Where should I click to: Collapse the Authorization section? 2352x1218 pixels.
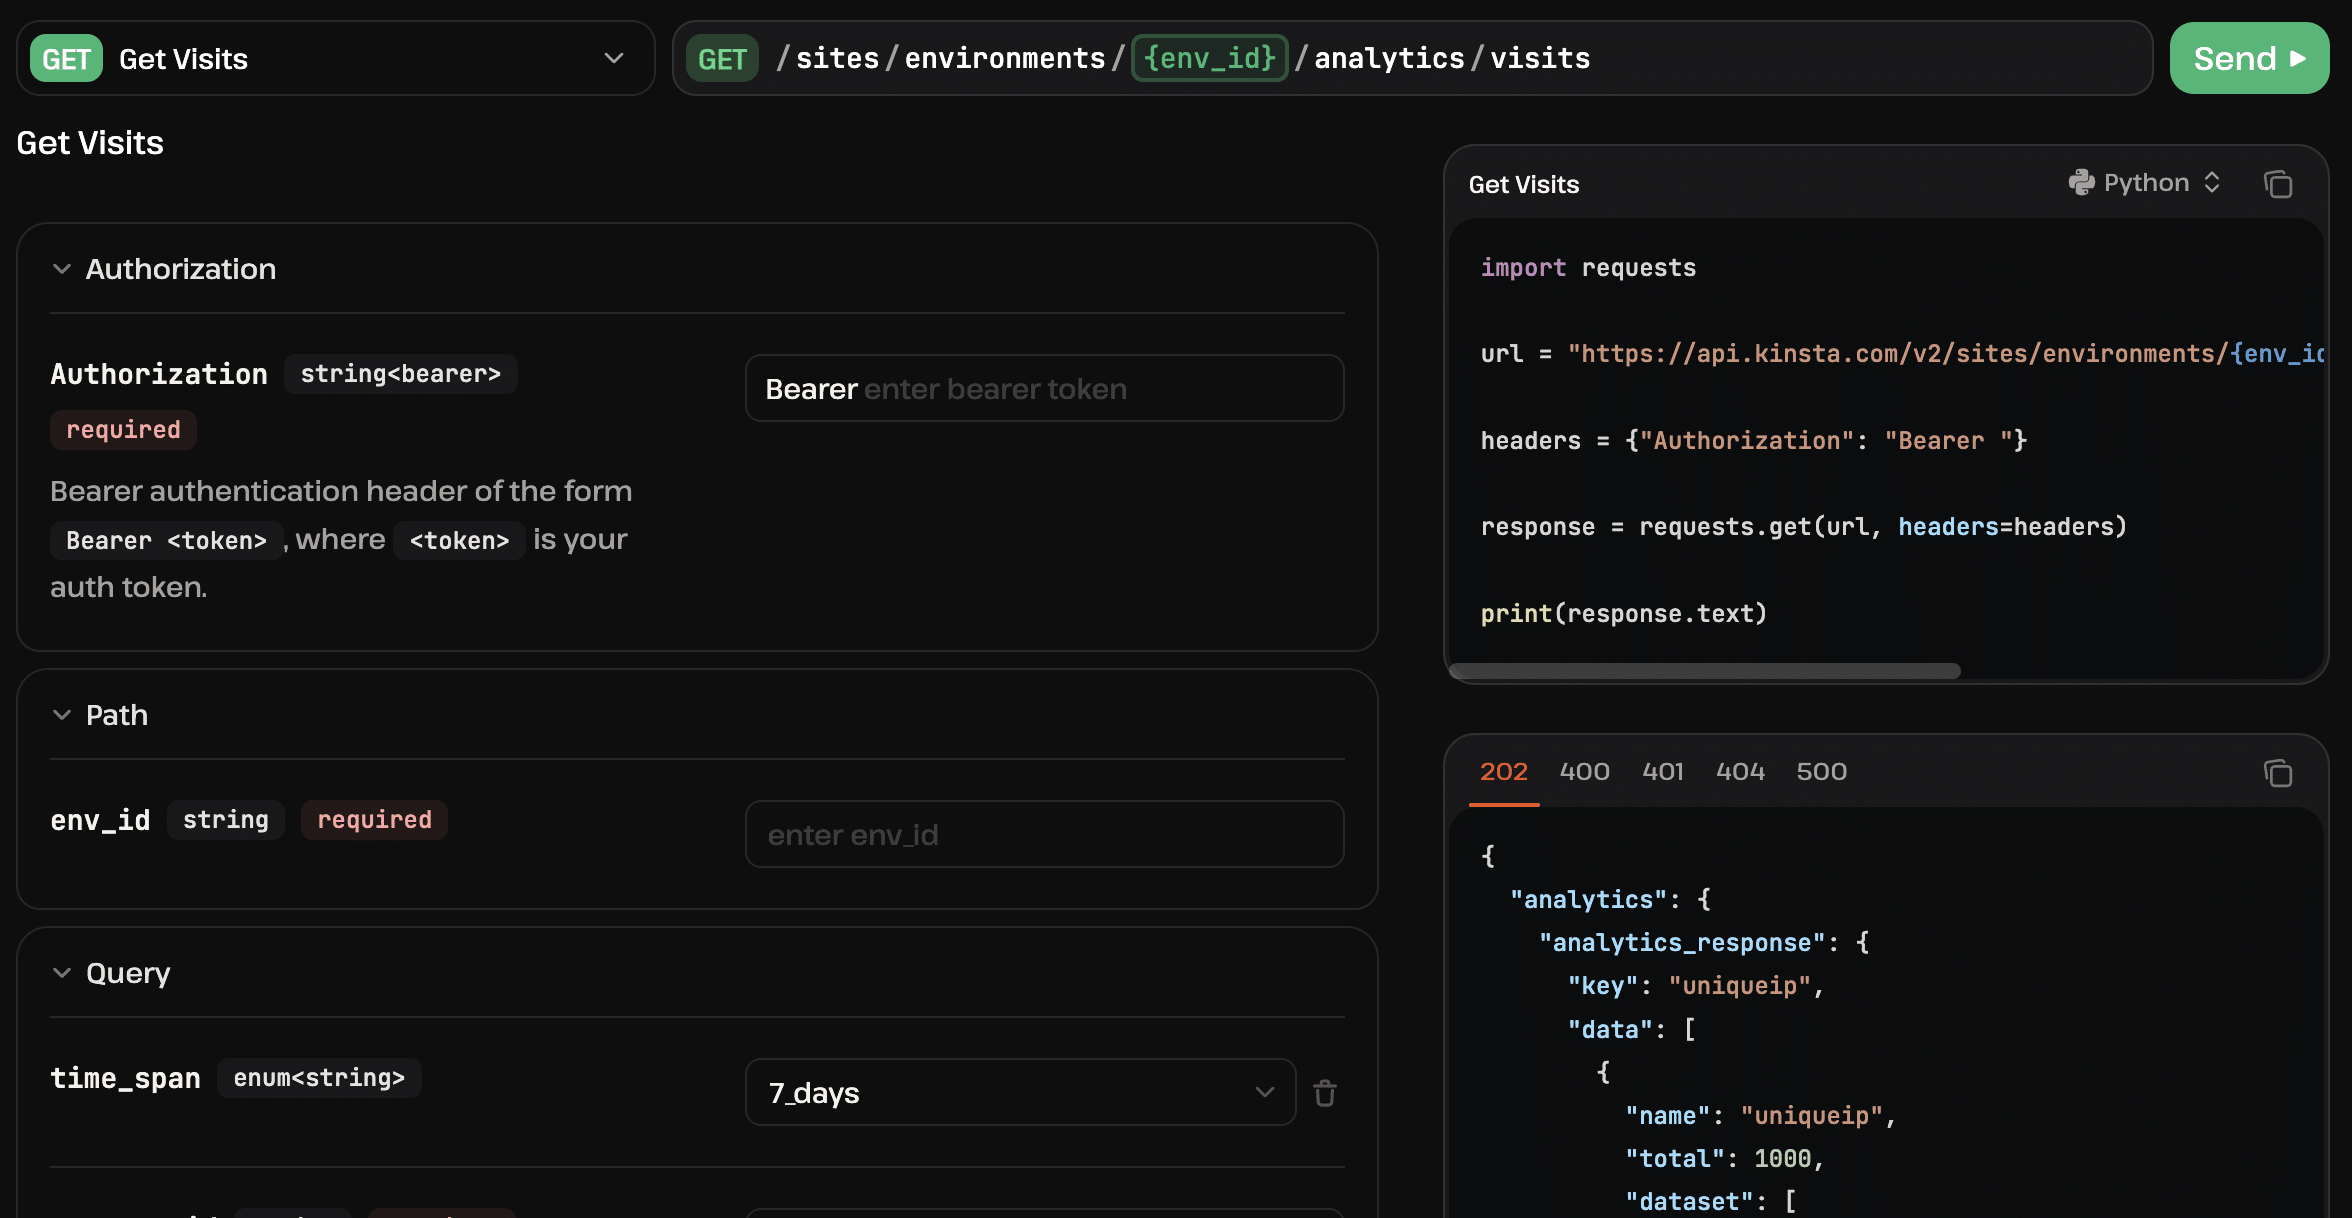(62, 269)
